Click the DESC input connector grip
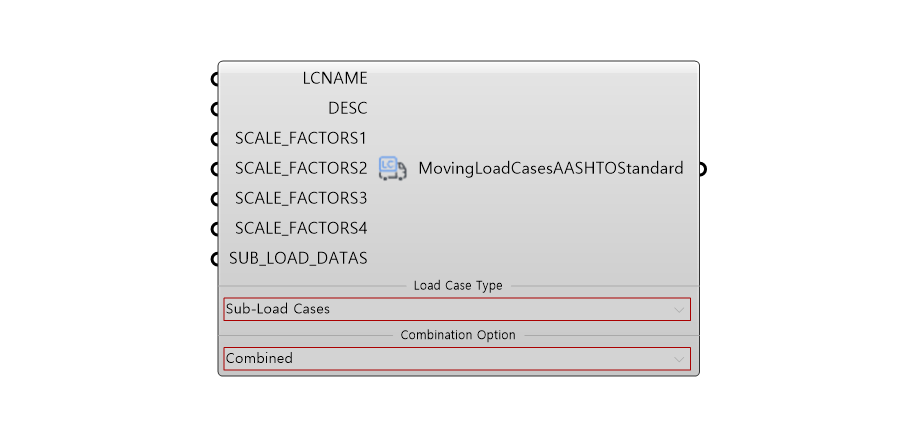This screenshot has width=921, height=432. pos(215,109)
